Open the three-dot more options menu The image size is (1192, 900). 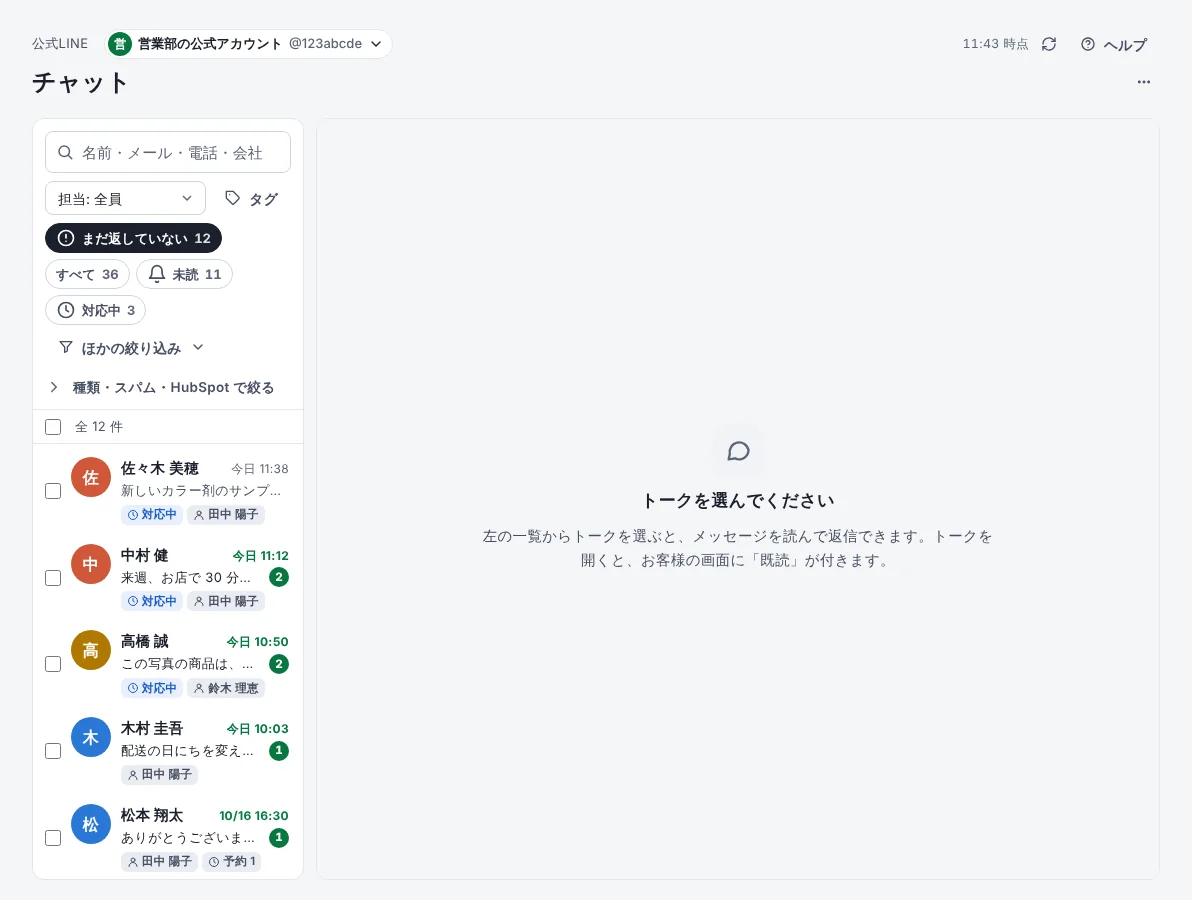(1143, 82)
